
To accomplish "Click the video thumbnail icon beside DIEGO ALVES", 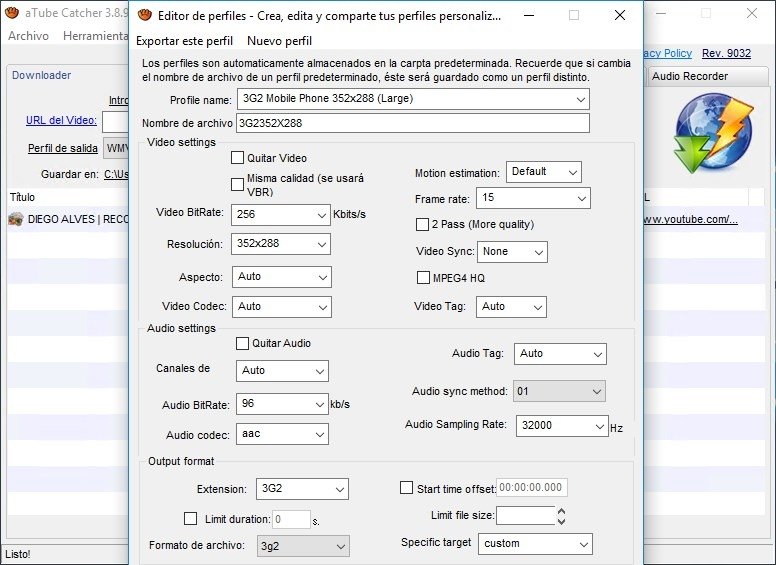I will click(x=16, y=219).
